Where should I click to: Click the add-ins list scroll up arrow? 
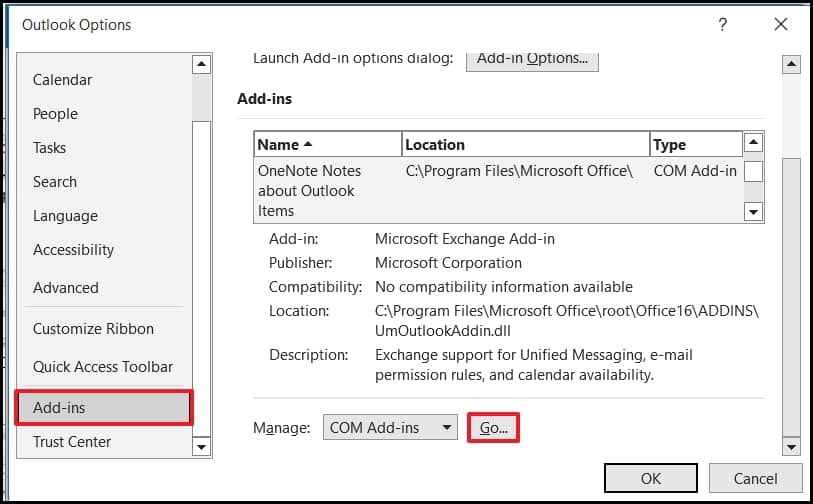click(x=753, y=142)
